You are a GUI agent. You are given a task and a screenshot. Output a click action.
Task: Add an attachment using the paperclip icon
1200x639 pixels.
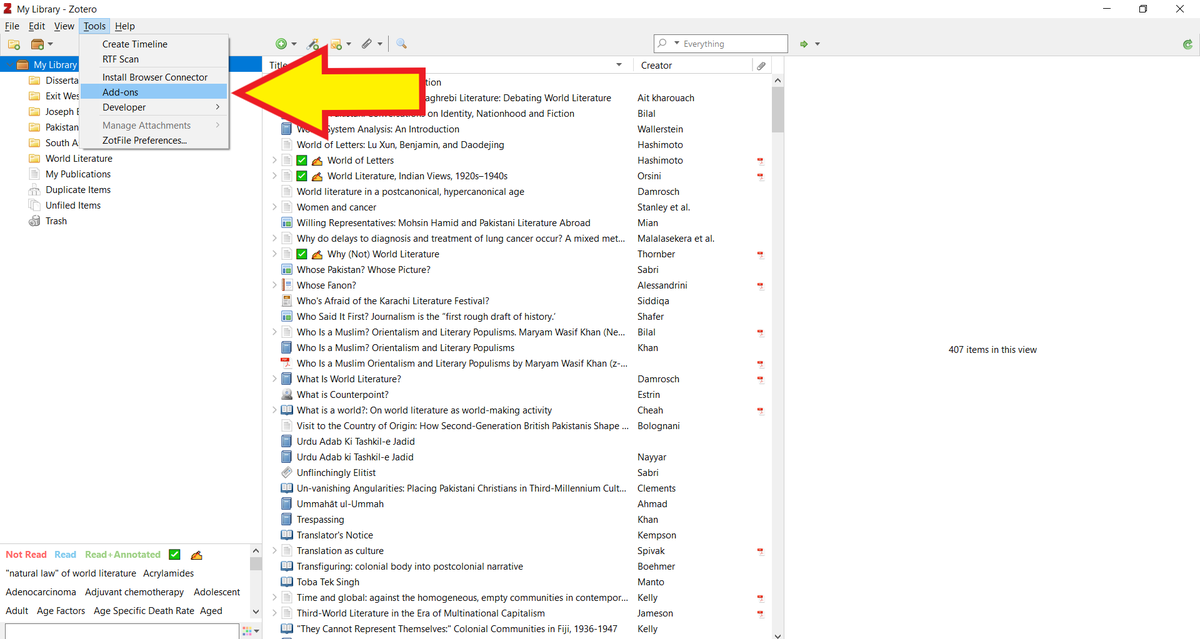click(x=366, y=43)
